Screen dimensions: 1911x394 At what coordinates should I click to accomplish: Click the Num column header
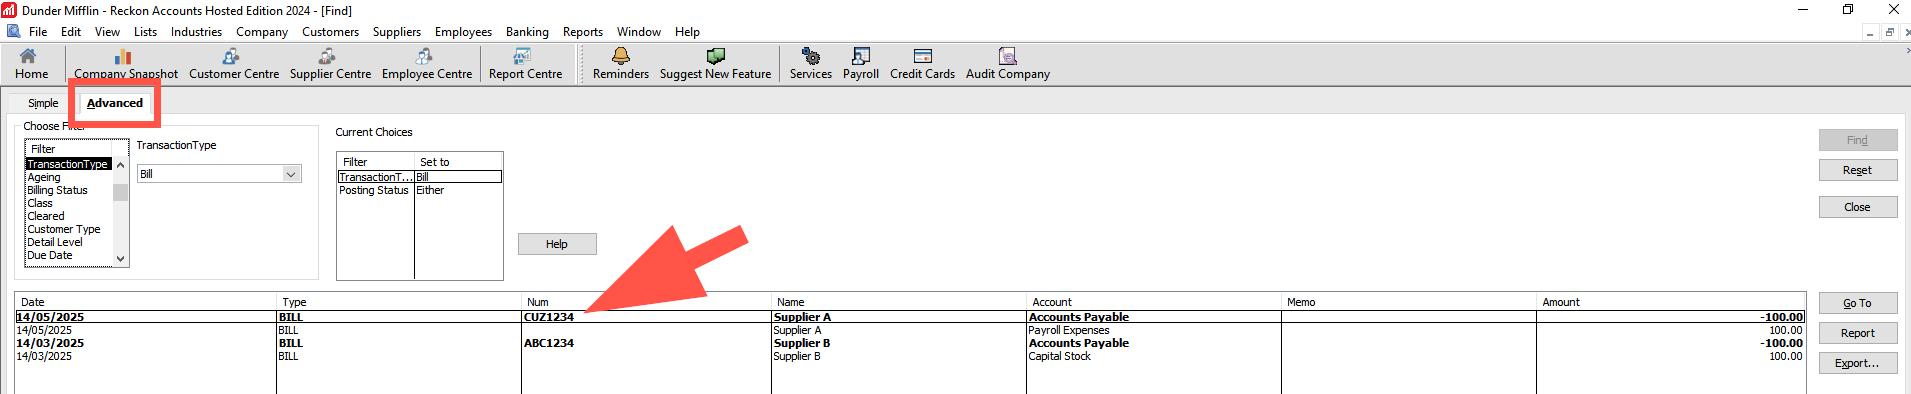(647, 302)
